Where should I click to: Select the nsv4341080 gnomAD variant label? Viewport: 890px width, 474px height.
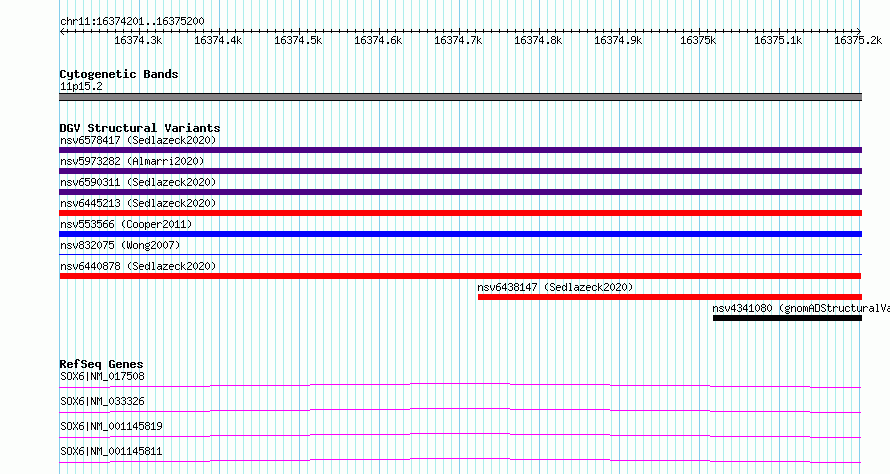(x=801, y=308)
